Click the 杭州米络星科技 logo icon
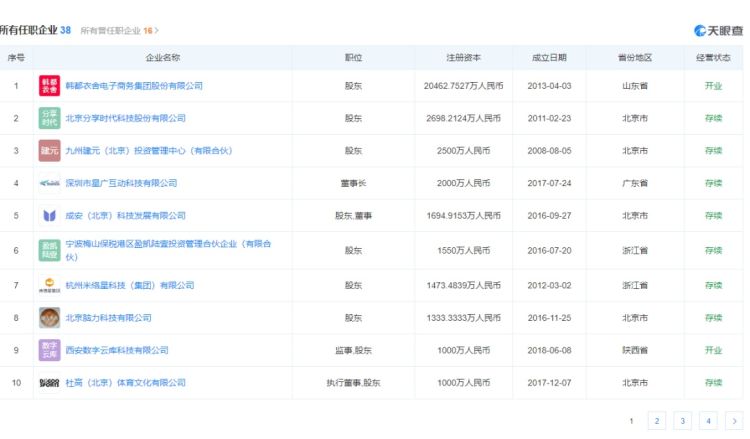The height and width of the screenshot is (439, 750). pyautogui.click(x=49, y=285)
